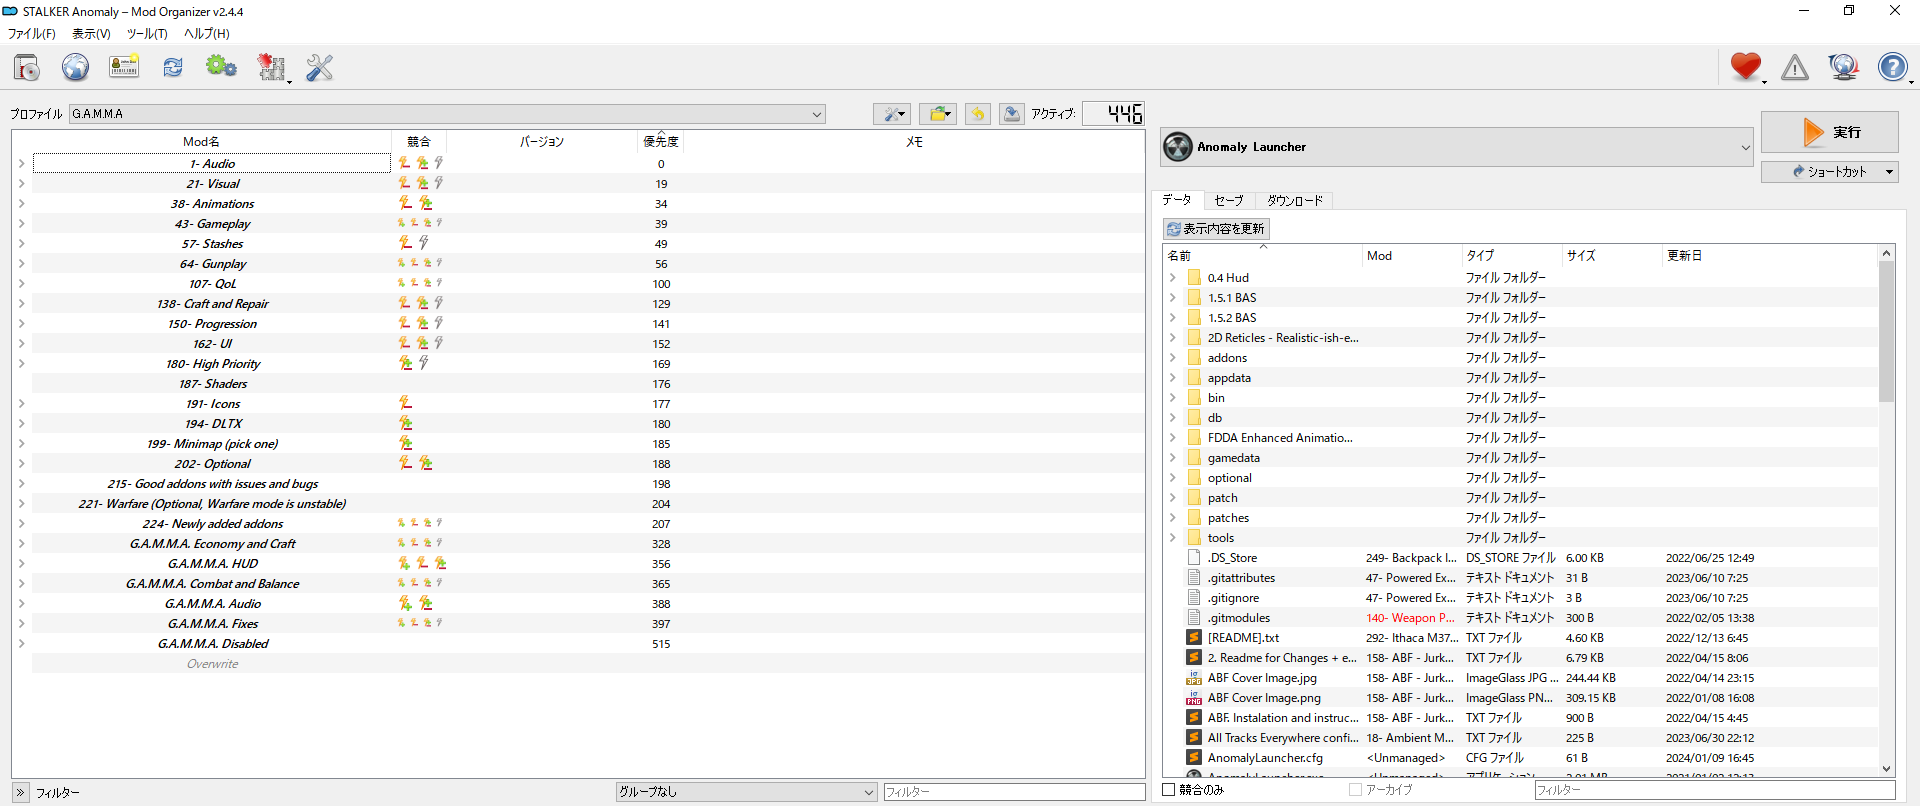
Task: Open the warning triangle notifications icon
Action: click(x=1795, y=67)
